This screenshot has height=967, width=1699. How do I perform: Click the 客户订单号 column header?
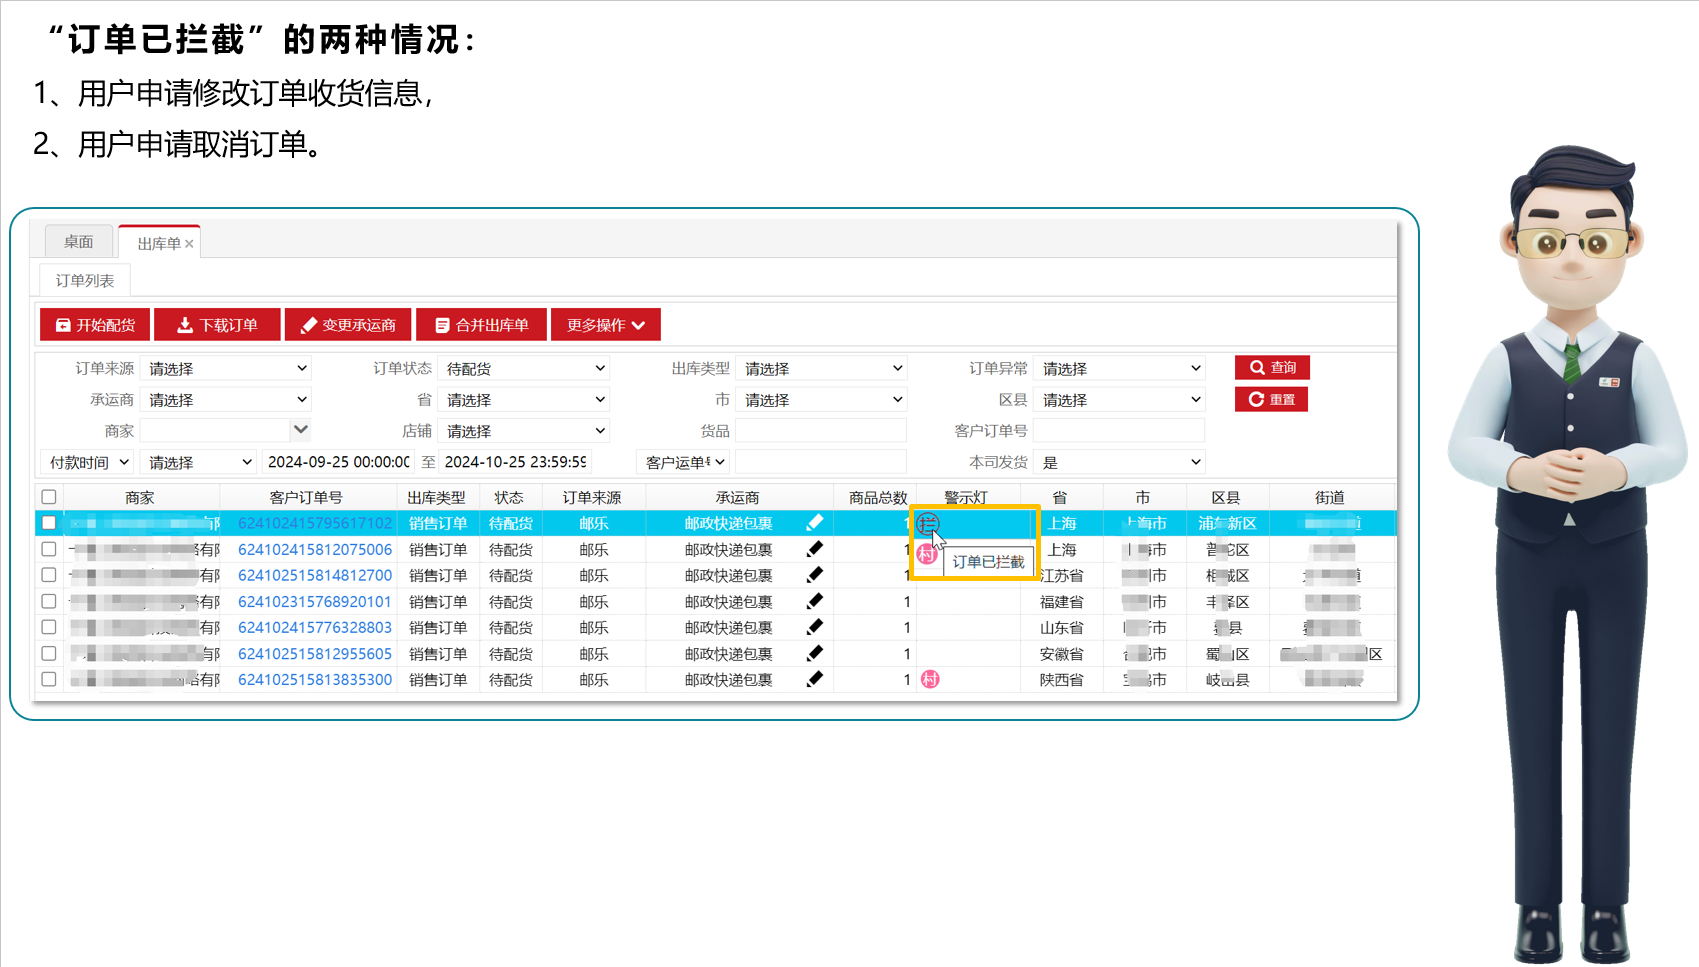tap(307, 497)
